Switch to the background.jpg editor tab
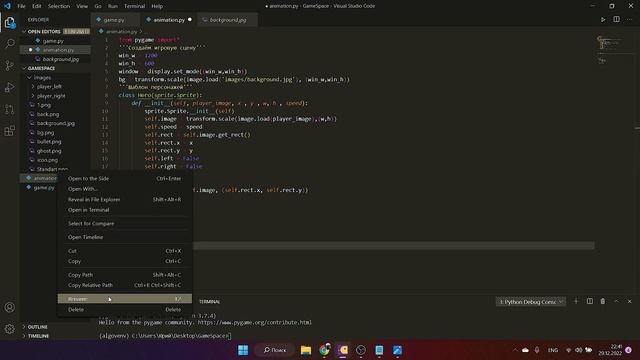 point(228,20)
